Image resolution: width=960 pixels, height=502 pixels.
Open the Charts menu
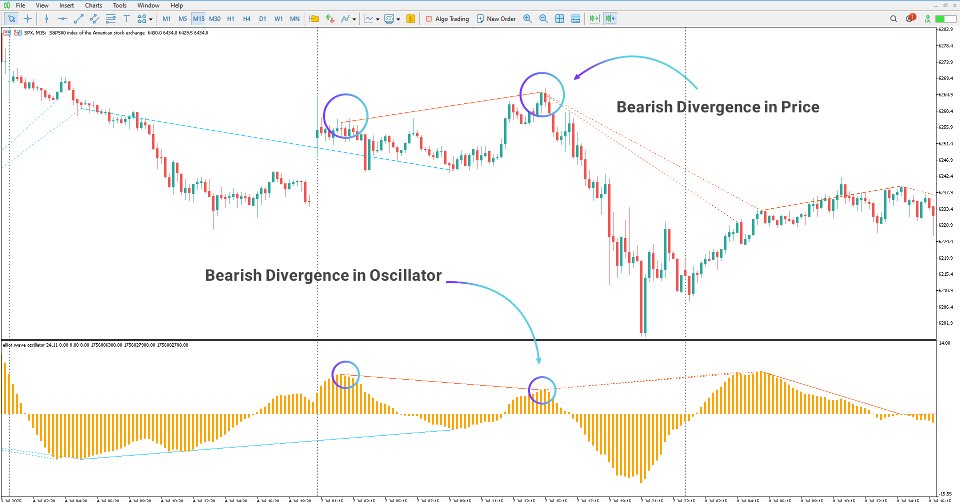pyautogui.click(x=93, y=6)
